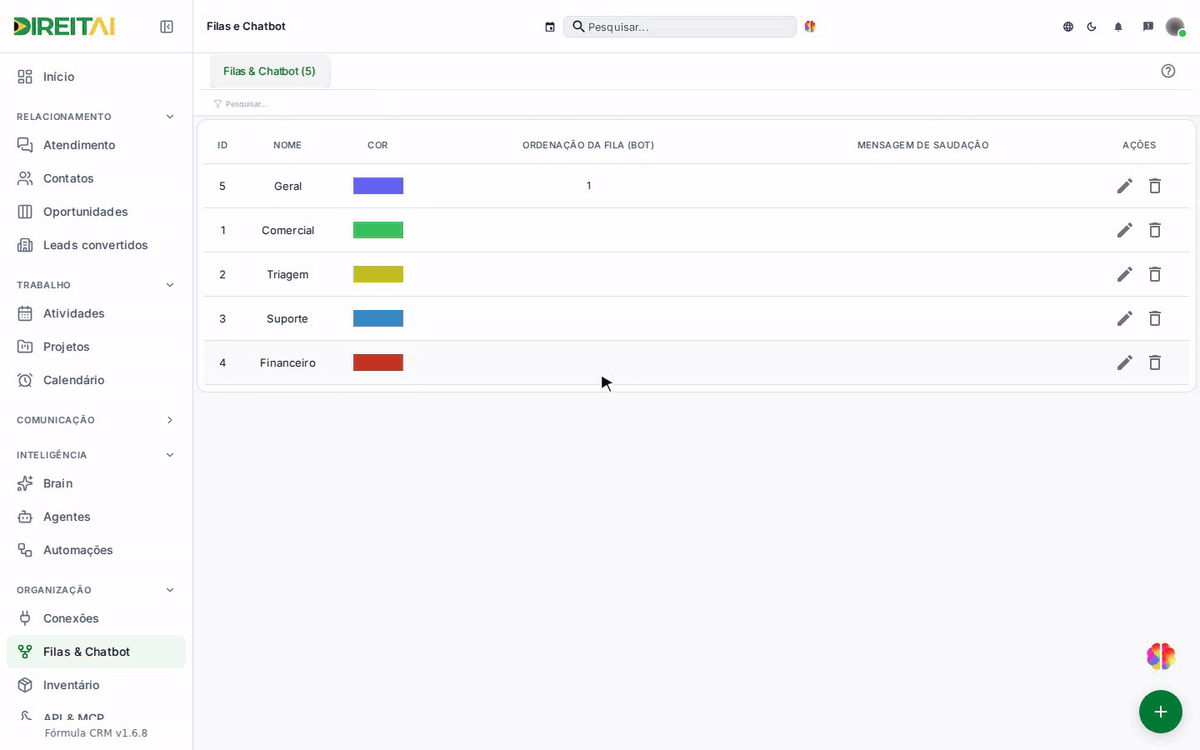Collapse the Relacionamento section chevron

click(x=170, y=117)
